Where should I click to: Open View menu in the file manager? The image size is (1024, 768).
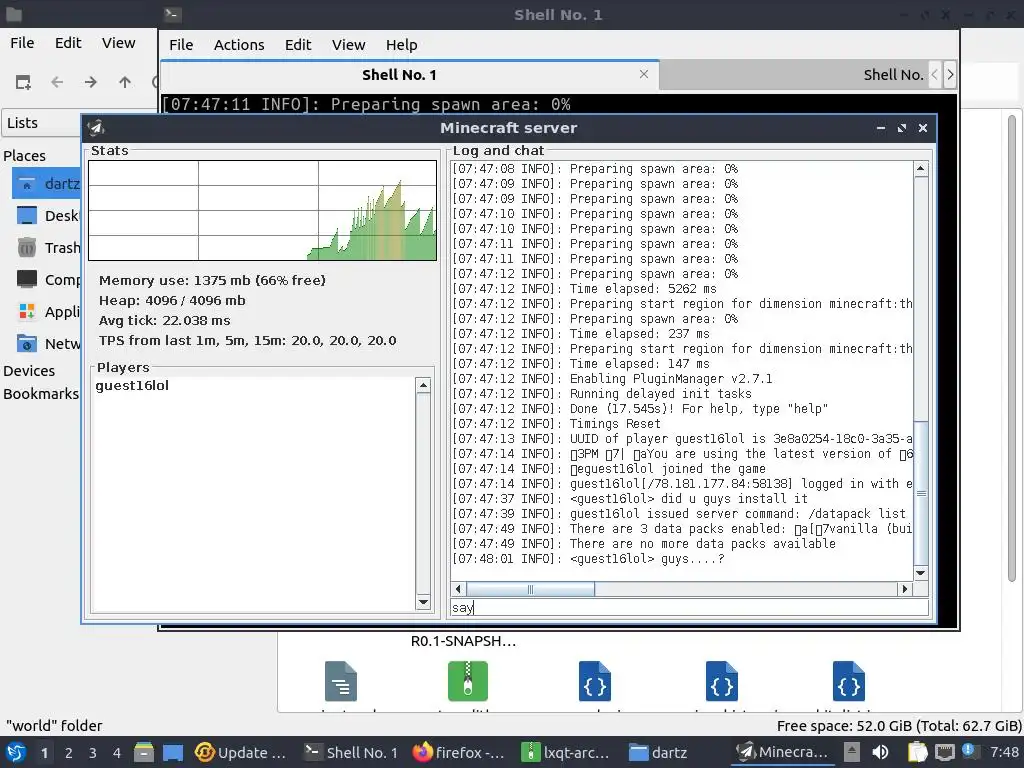(118, 42)
